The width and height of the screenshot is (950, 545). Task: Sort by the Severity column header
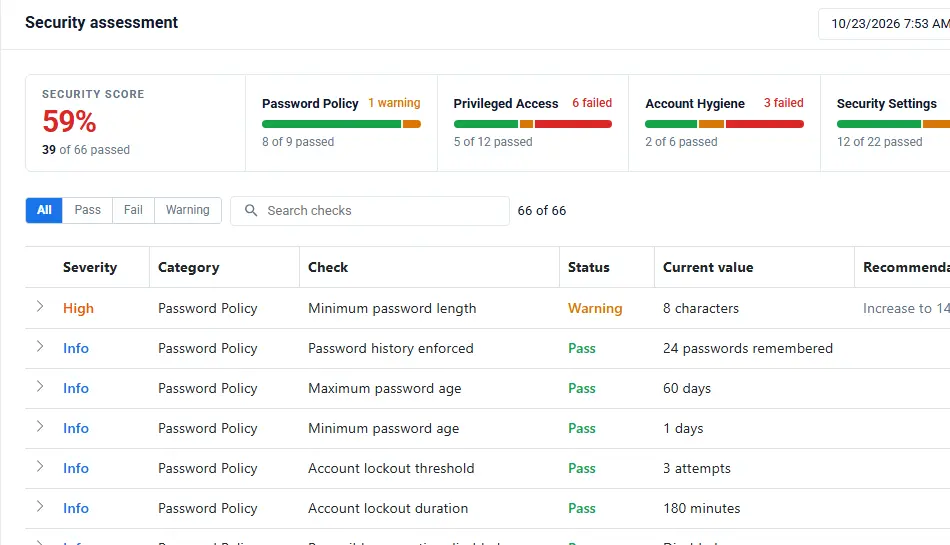90,267
